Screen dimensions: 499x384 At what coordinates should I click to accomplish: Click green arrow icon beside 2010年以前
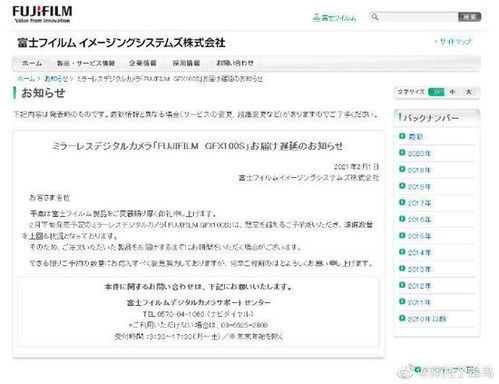pos(402,318)
